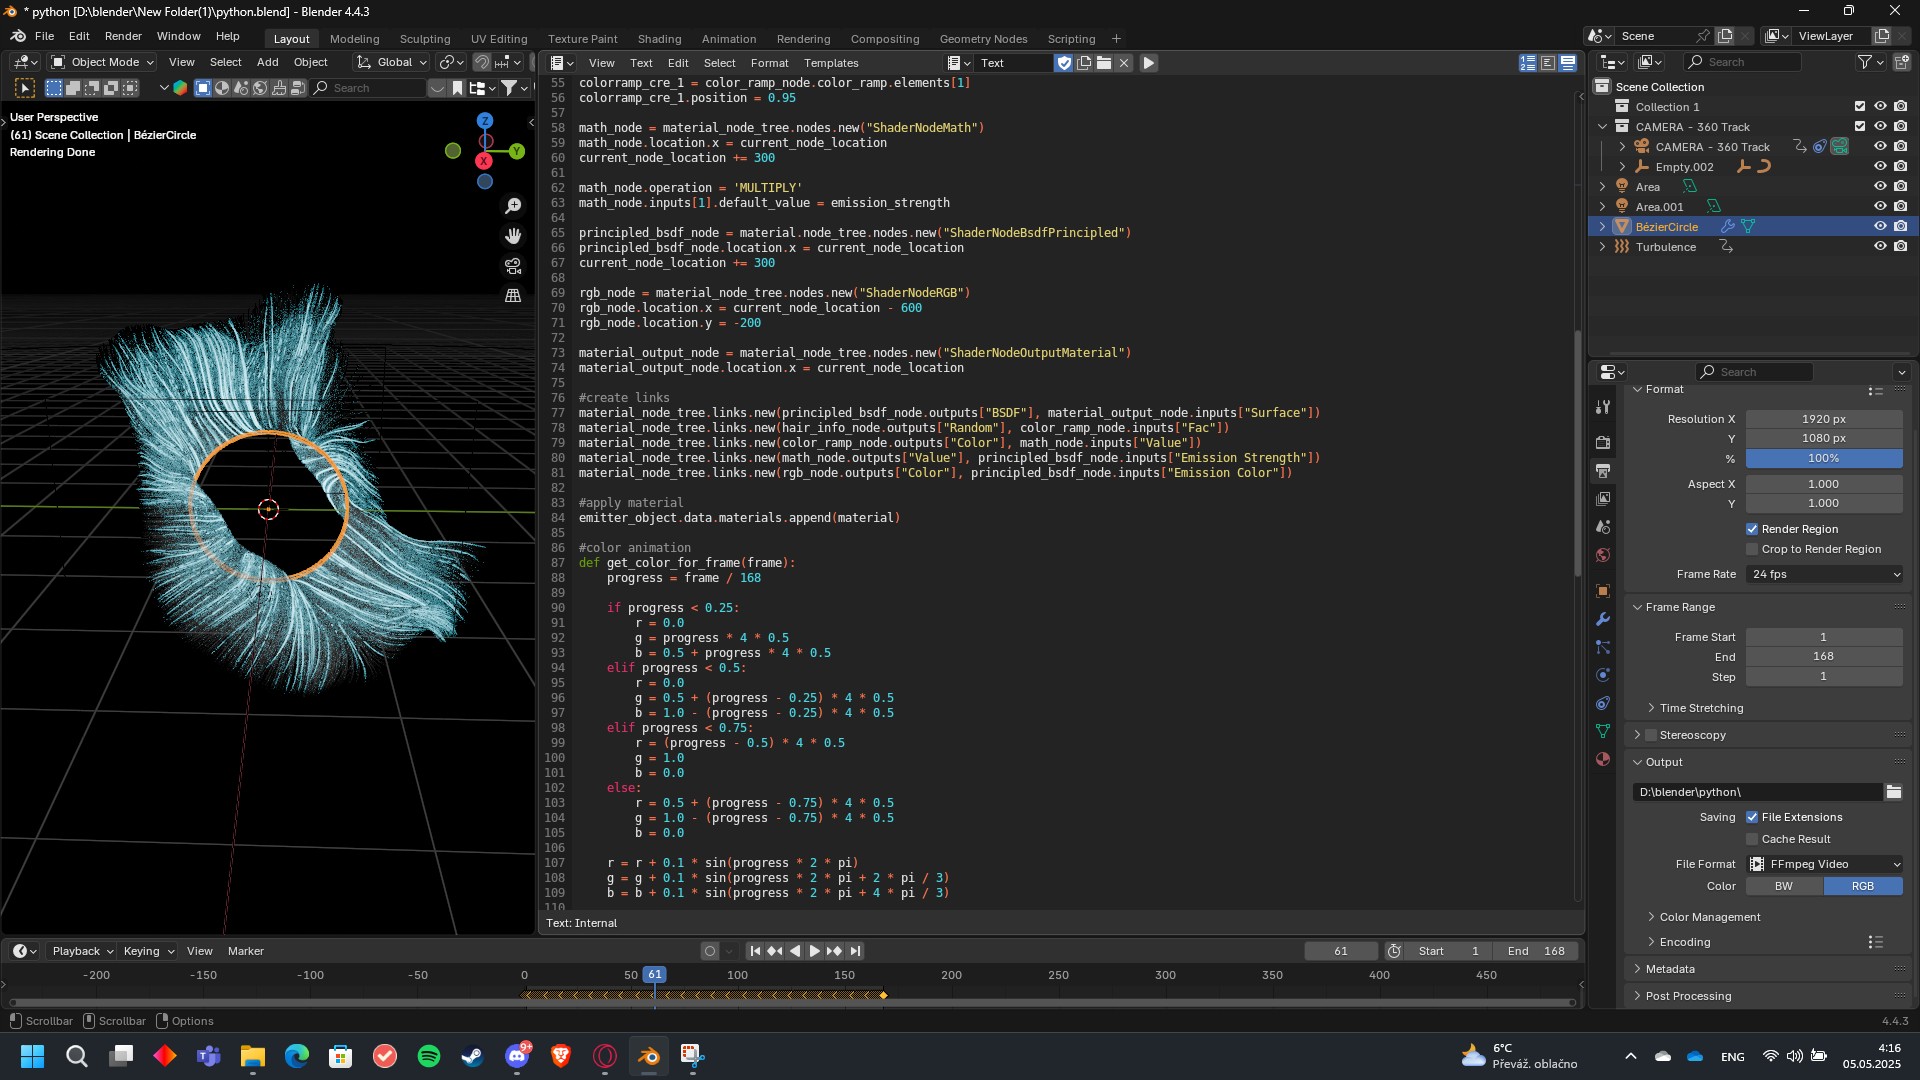Open the Particles properties tab
1920x1080 pixels.
coord(1603,647)
